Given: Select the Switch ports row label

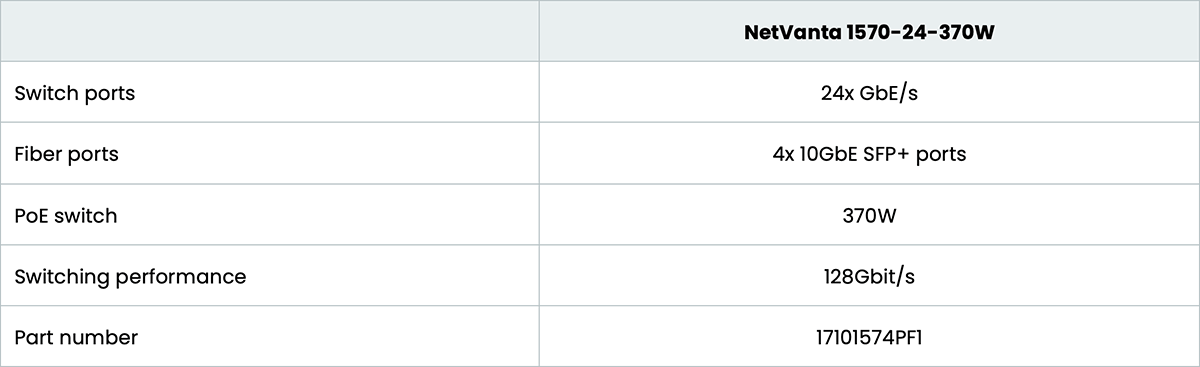Looking at the screenshot, I should (75, 93).
